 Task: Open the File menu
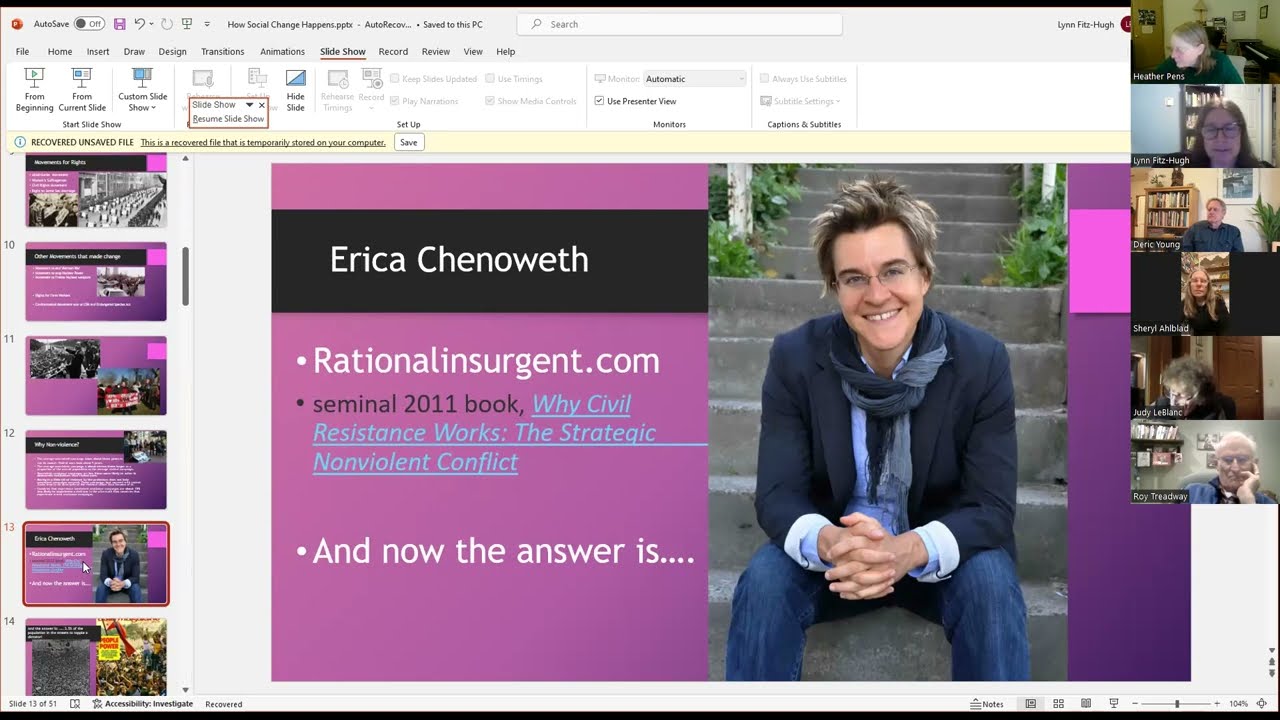(22, 51)
